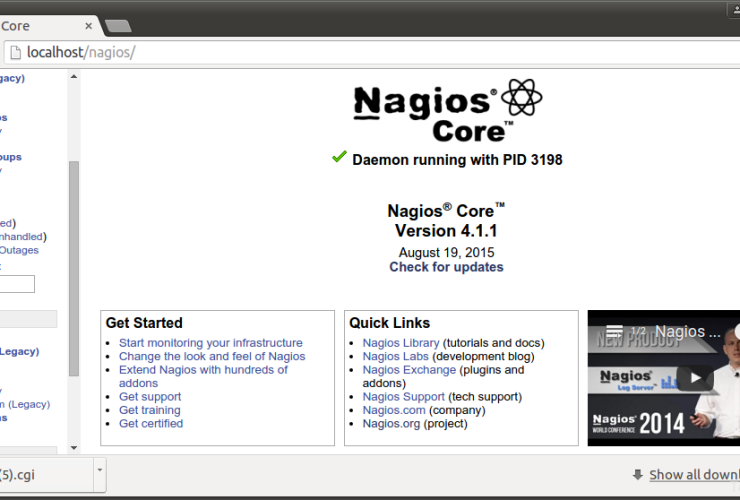Click the sidebar vertical scrollbar thumb
The image size is (740, 500).
pyautogui.click(x=73, y=270)
